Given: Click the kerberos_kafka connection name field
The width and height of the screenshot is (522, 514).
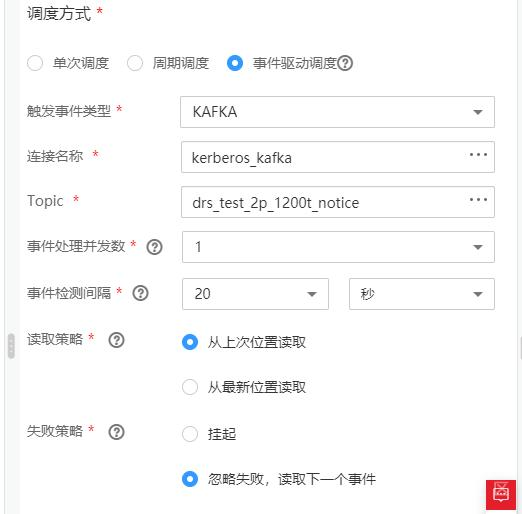Looking at the screenshot, I should pyautogui.click(x=338, y=157).
